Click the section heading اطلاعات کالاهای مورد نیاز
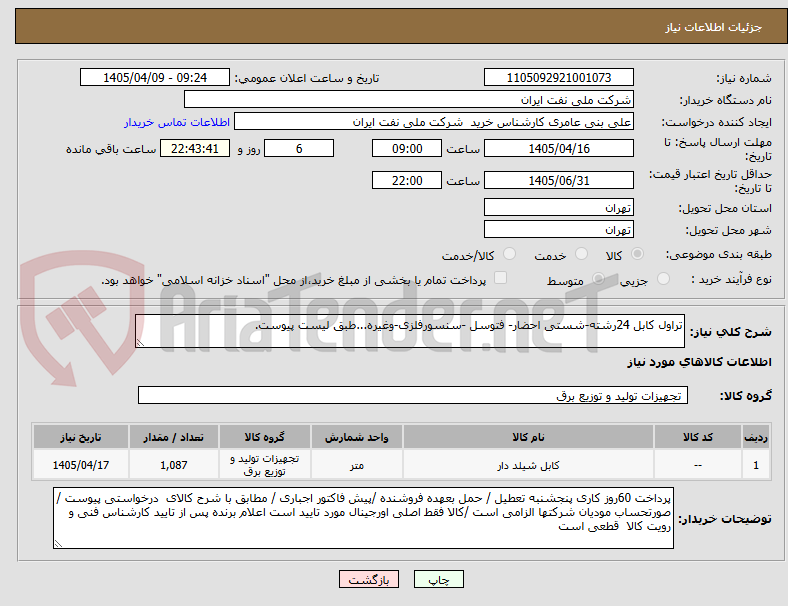This screenshot has height=606, width=788. (699, 362)
